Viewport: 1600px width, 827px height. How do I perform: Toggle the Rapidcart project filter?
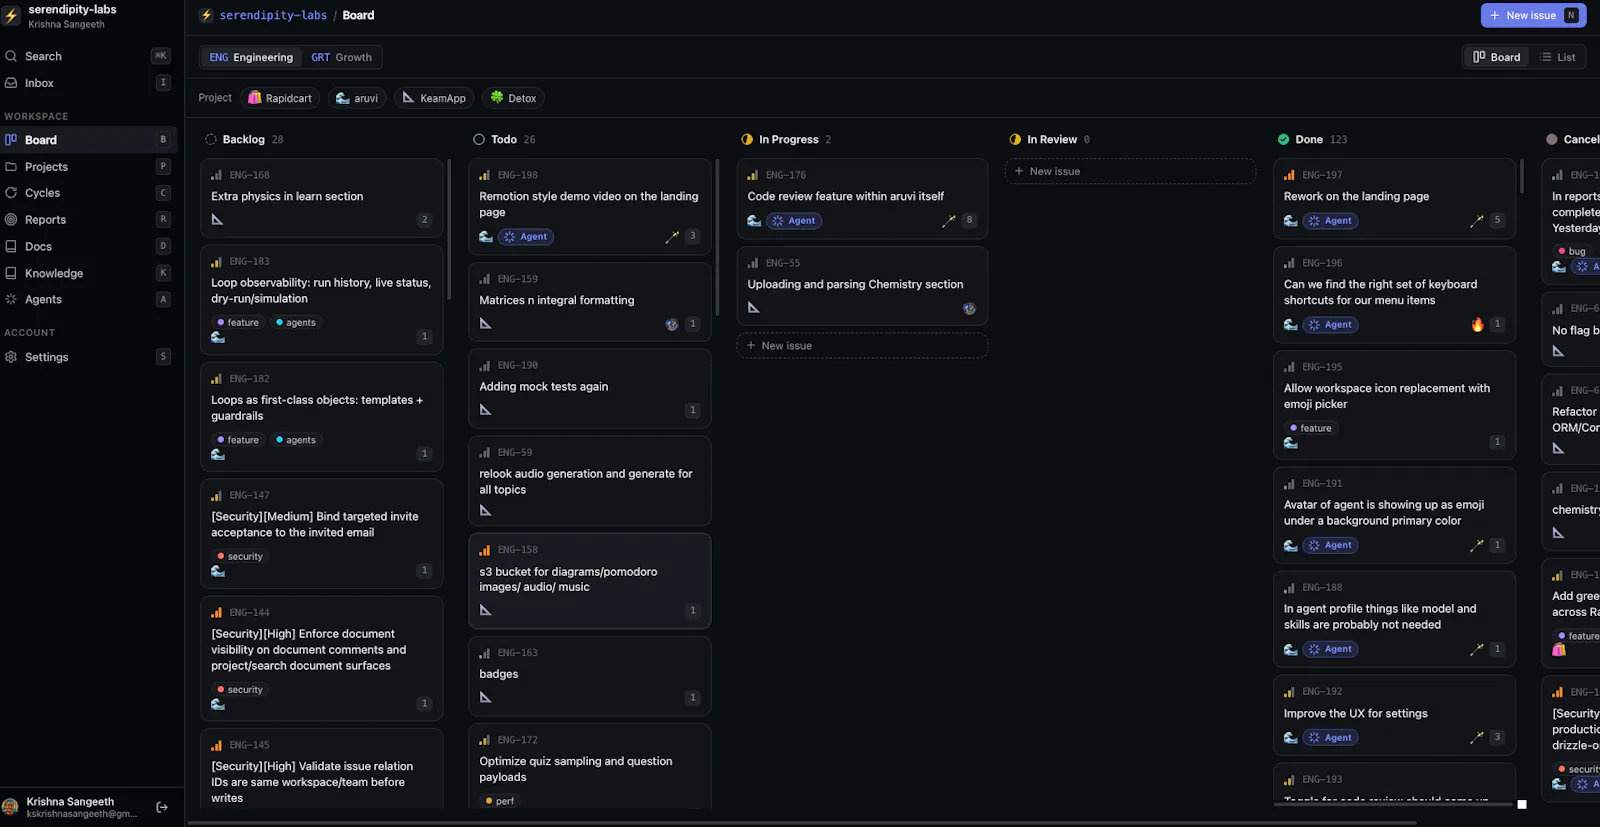point(280,98)
